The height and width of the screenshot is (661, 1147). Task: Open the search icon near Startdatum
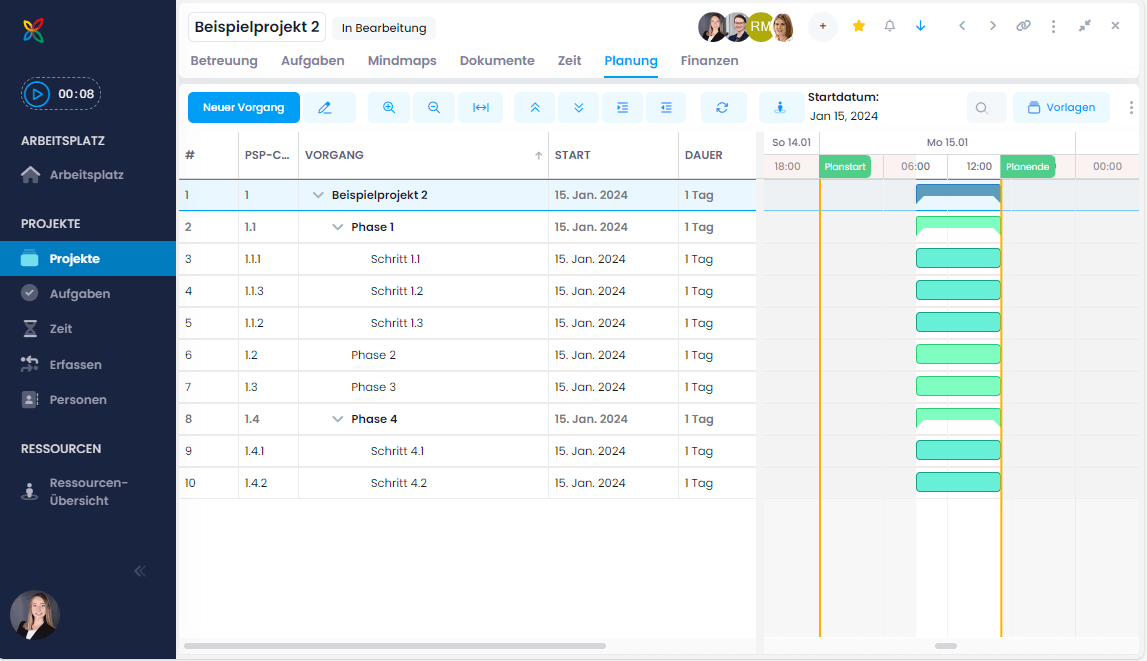click(983, 107)
